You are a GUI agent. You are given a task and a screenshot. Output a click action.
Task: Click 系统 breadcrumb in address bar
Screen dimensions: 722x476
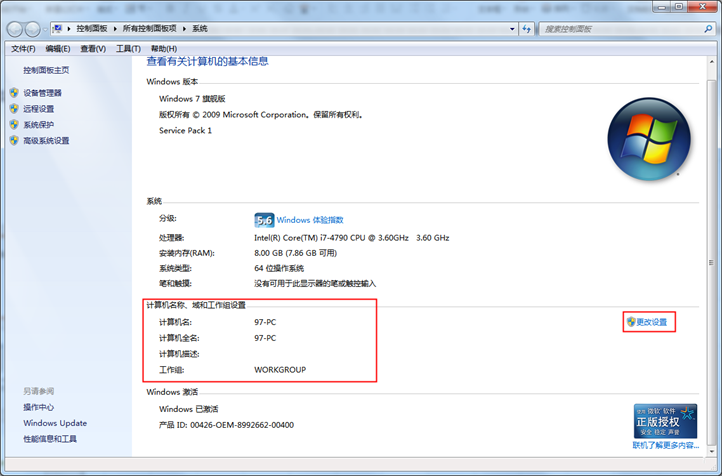[x=200, y=29]
